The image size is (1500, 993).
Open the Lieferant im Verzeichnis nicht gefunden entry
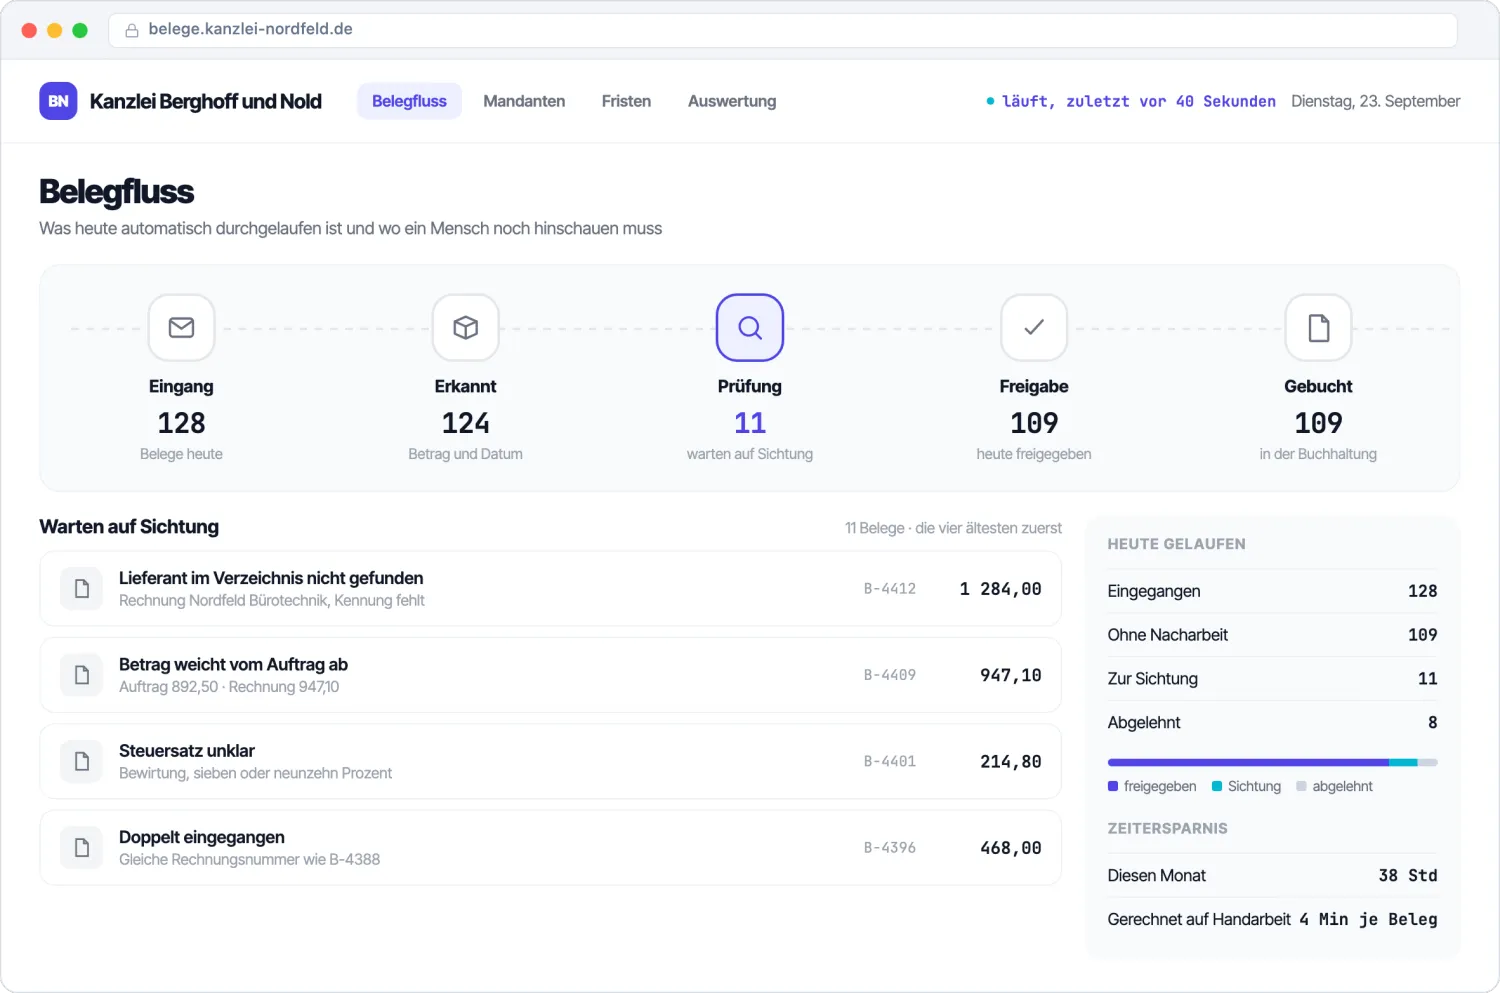[550, 589]
